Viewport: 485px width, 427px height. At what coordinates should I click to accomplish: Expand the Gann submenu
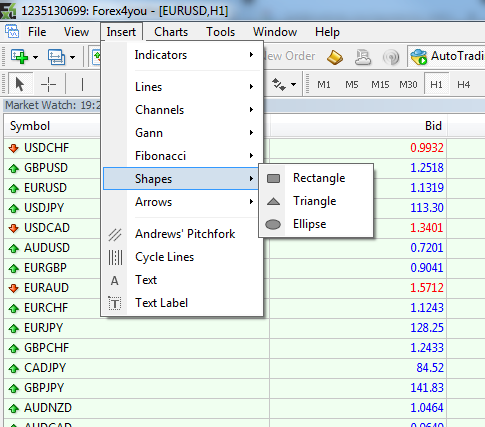click(x=182, y=133)
